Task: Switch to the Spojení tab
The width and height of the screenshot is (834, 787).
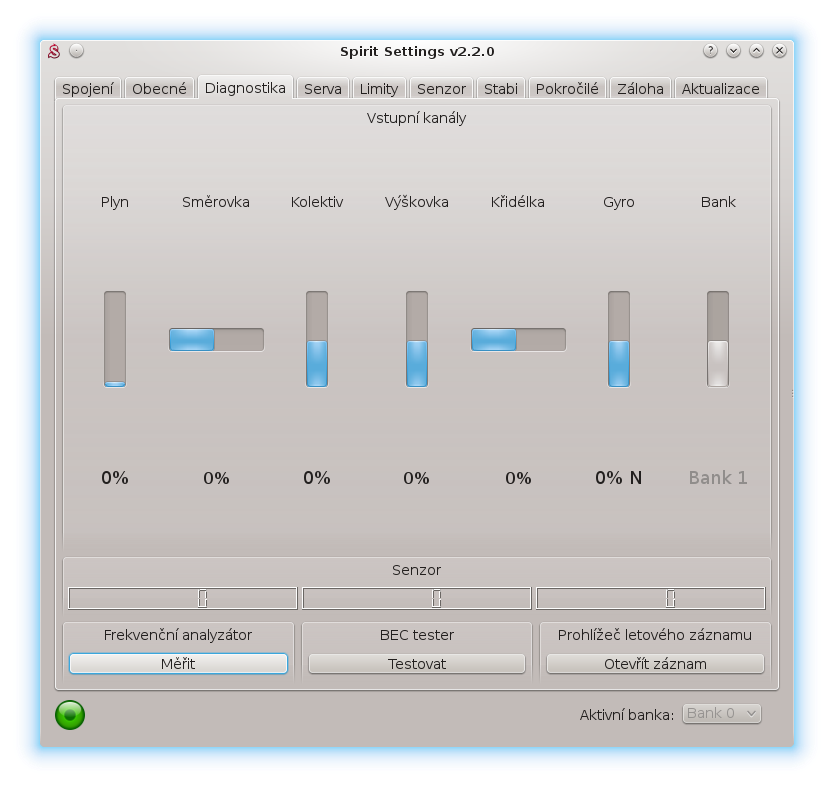Action: pyautogui.click(x=88, y=88)
